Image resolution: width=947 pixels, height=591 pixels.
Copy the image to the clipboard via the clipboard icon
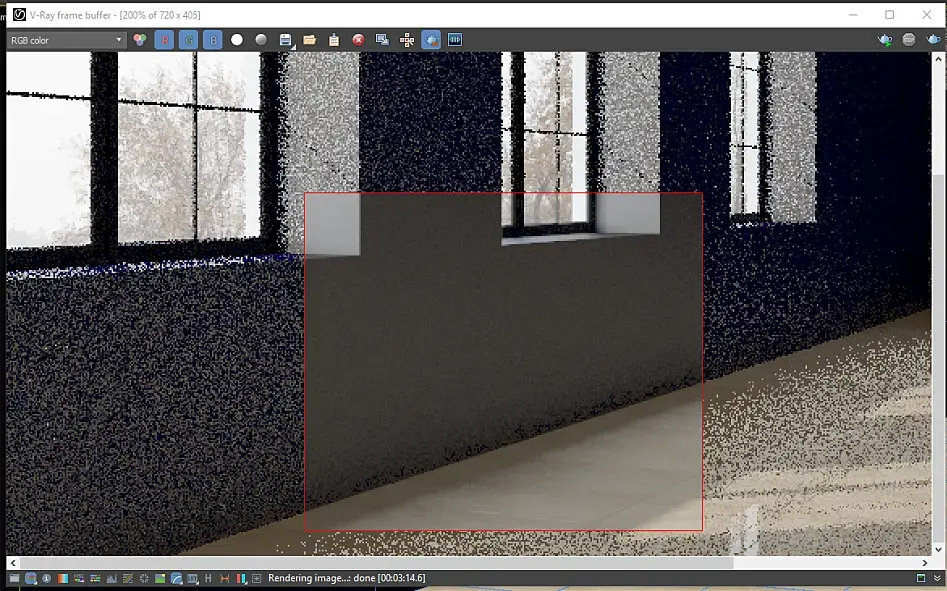point(334,40)
